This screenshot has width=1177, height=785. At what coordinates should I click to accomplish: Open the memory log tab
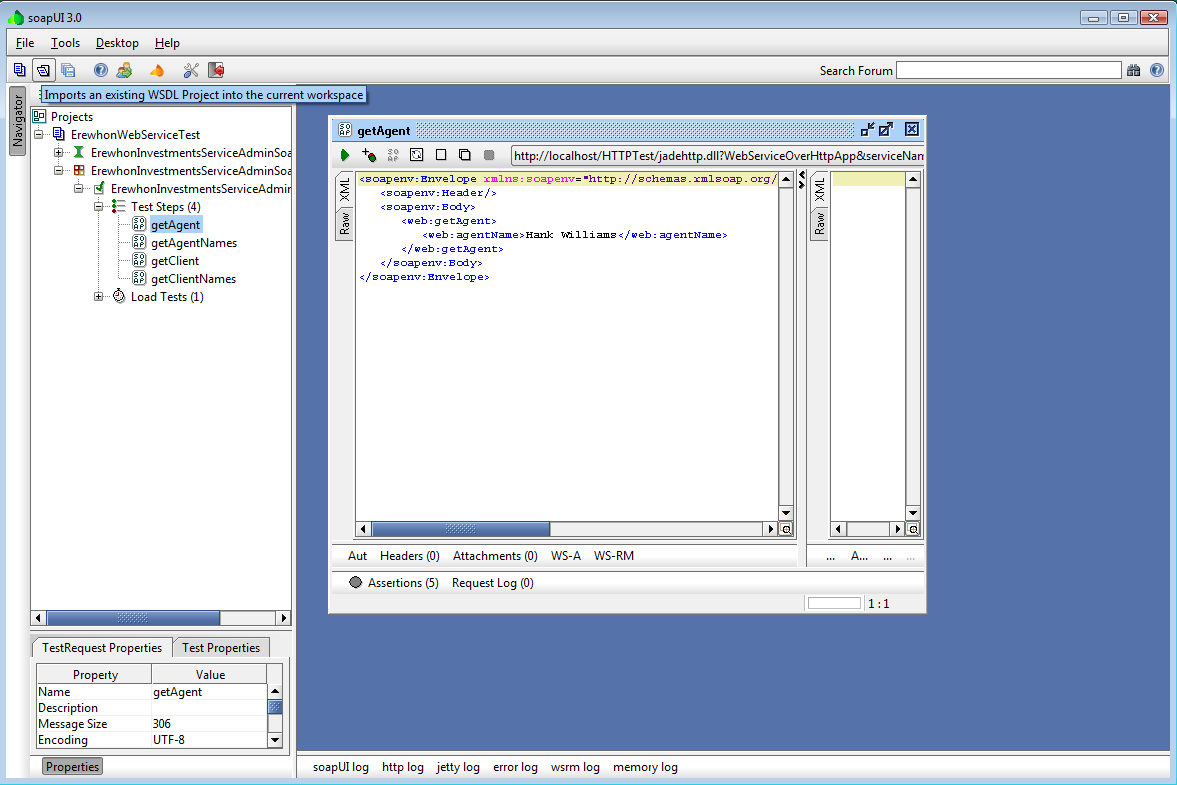646,767
